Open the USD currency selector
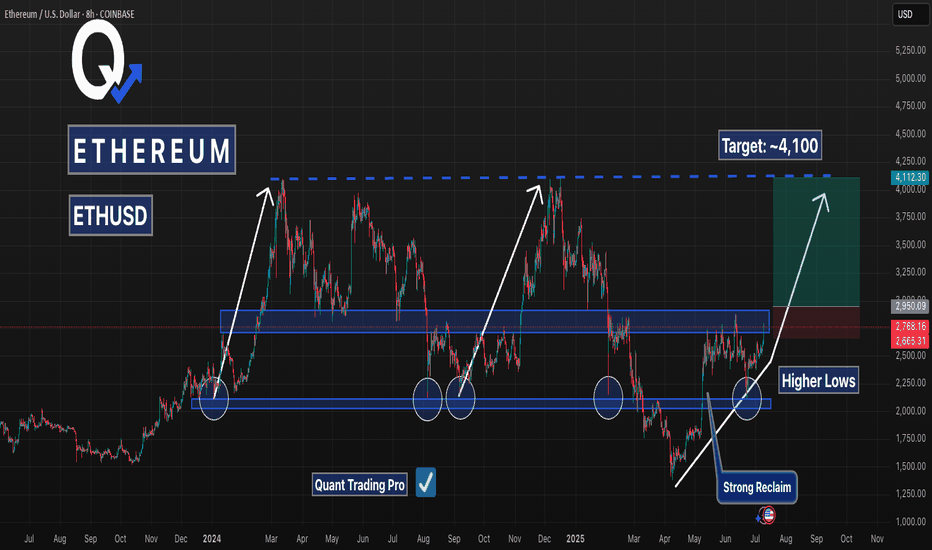The image size is (932, 550). tap(910, 14)
